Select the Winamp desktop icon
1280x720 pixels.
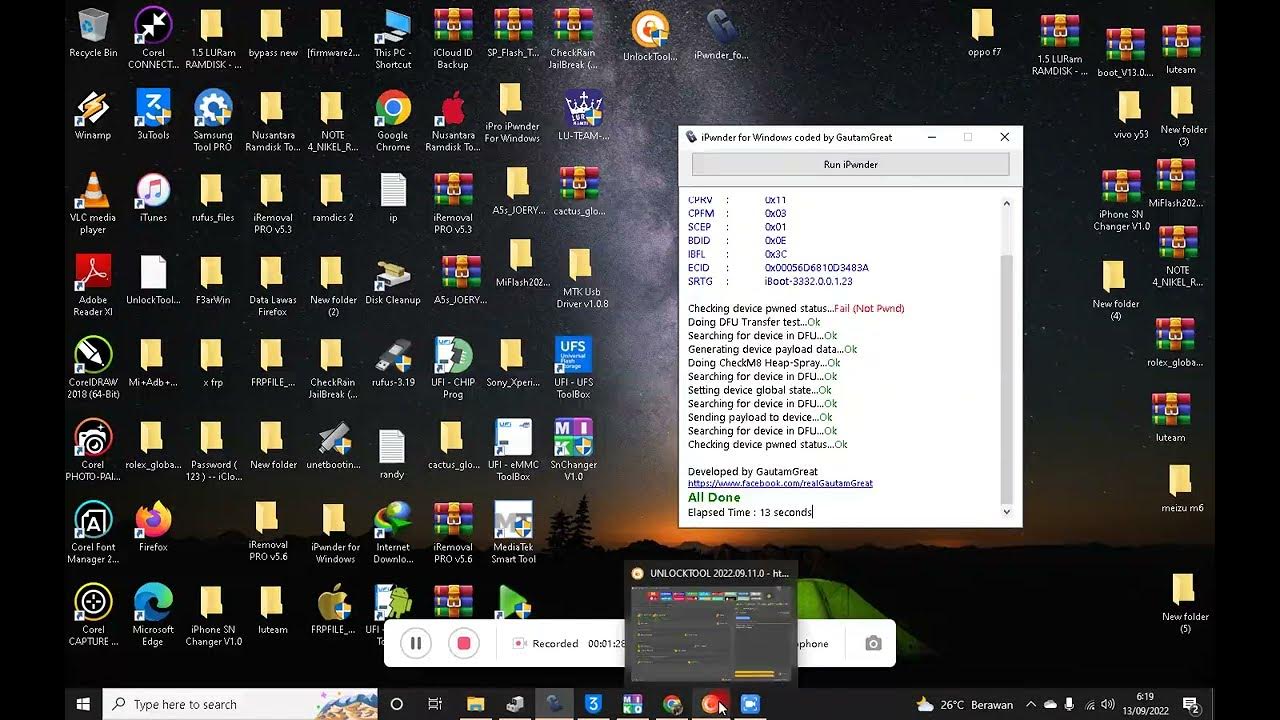(x=93, y=115)
